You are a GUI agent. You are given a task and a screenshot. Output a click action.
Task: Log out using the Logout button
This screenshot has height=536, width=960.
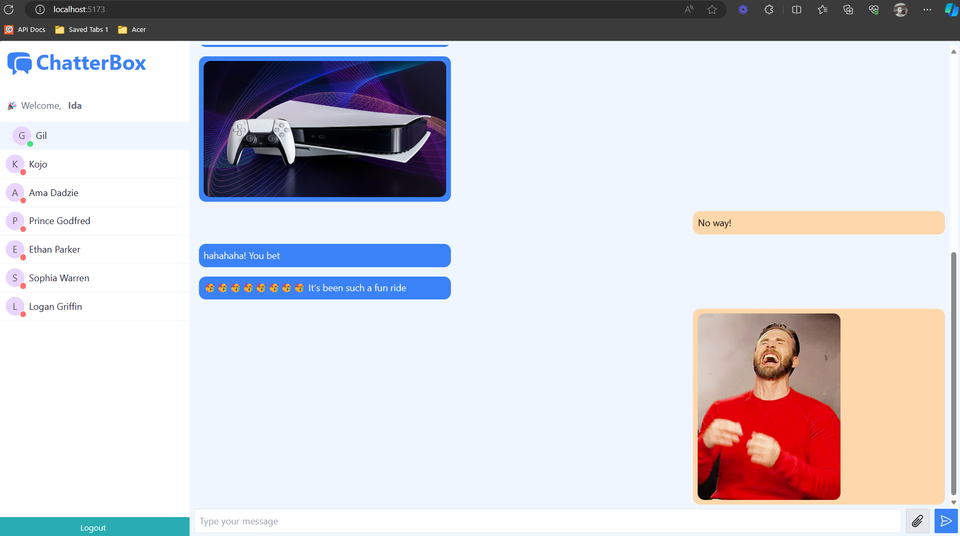[95, 527]
